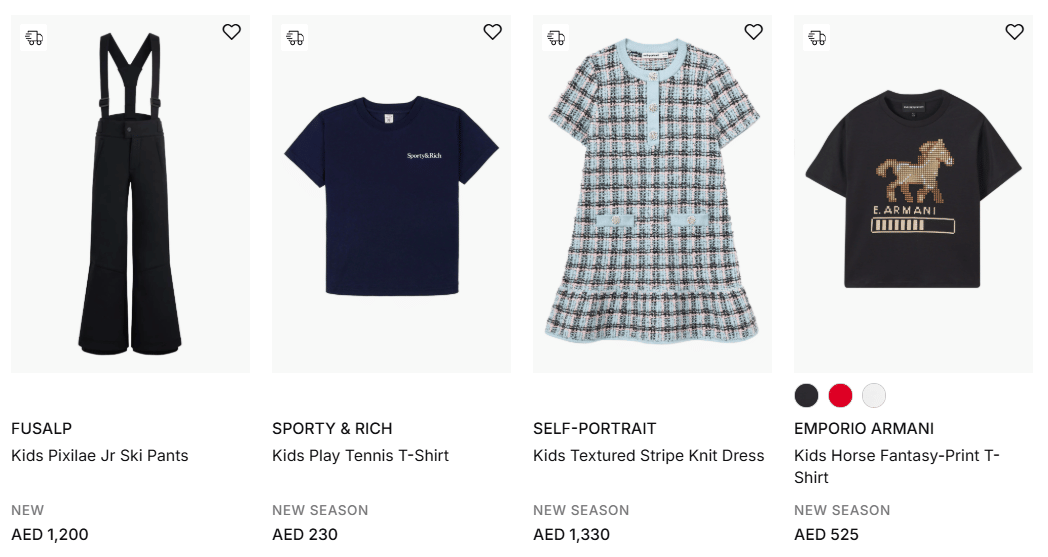Click Kids Play Tennis T-Shirt title
1048x557 pixels.
click(x=360, y=456)
